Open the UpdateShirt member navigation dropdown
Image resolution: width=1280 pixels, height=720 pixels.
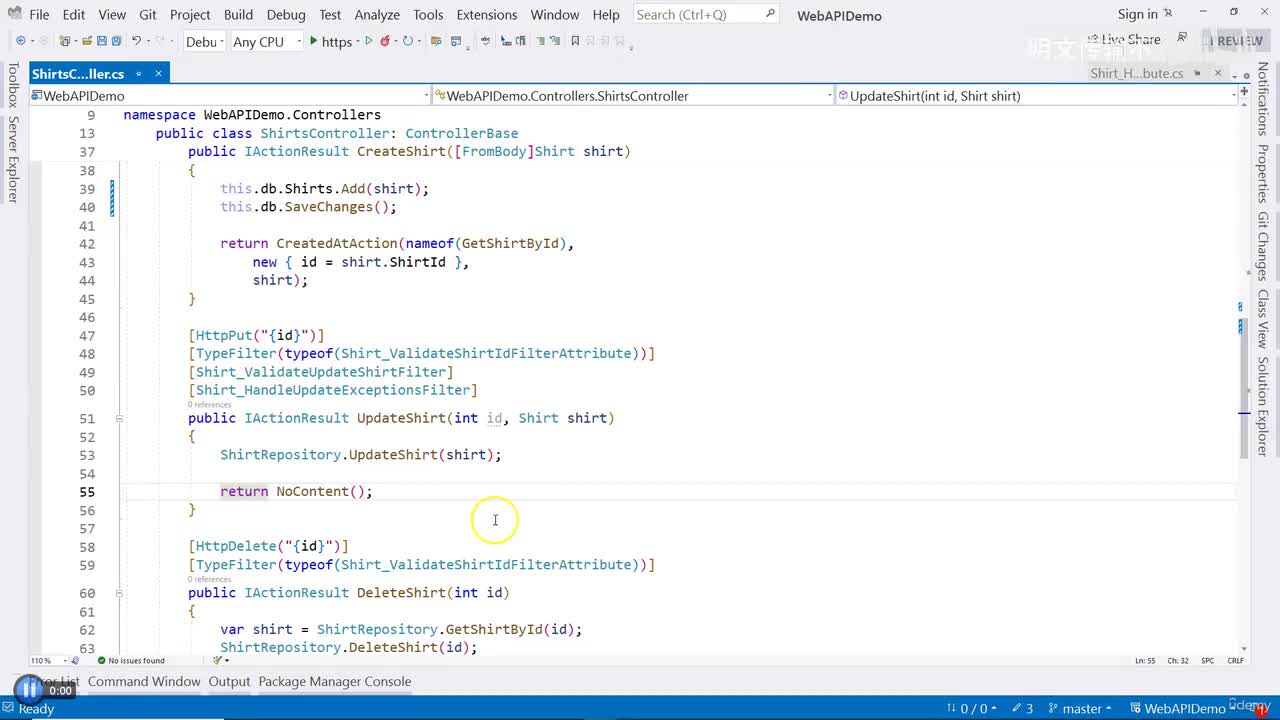1037,96
